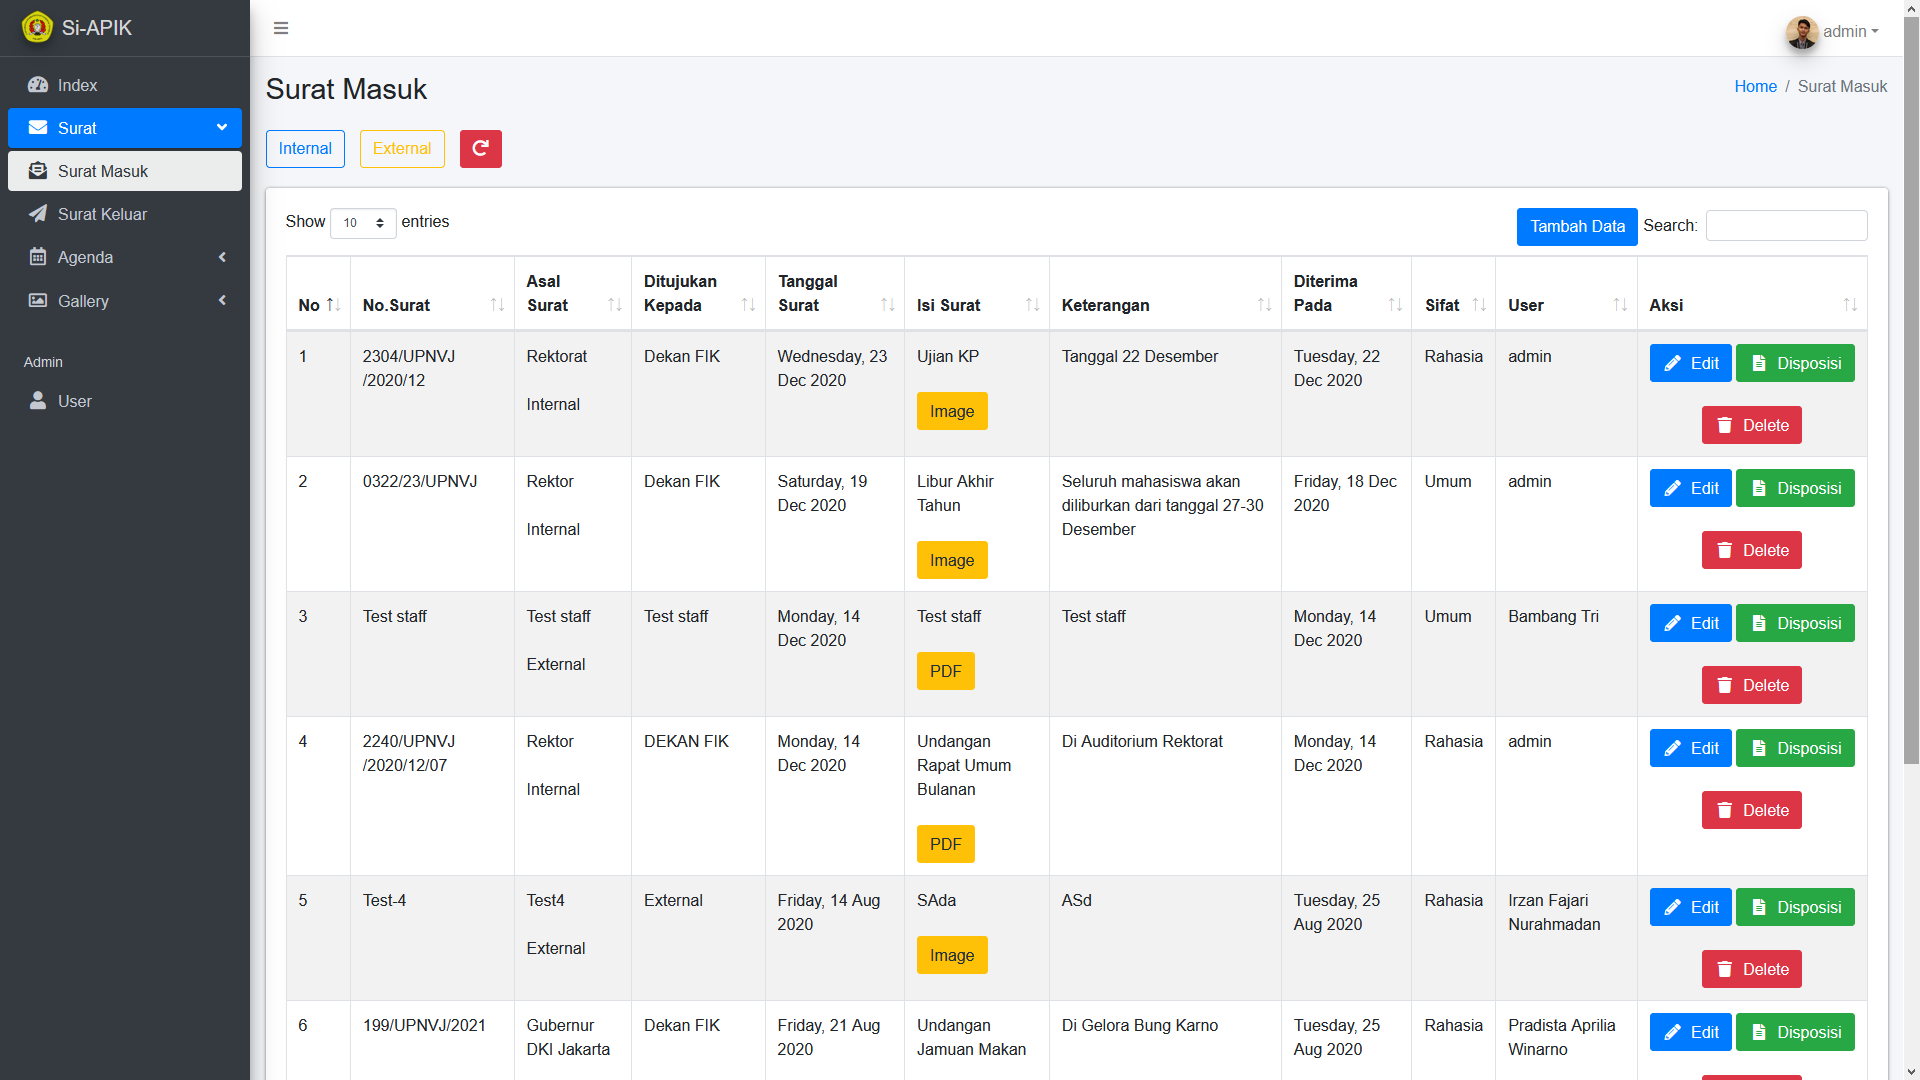Viewport: 1920px width, 1080px height.
Task: Click the User person icon in sidebar
Action: point(38,401)
